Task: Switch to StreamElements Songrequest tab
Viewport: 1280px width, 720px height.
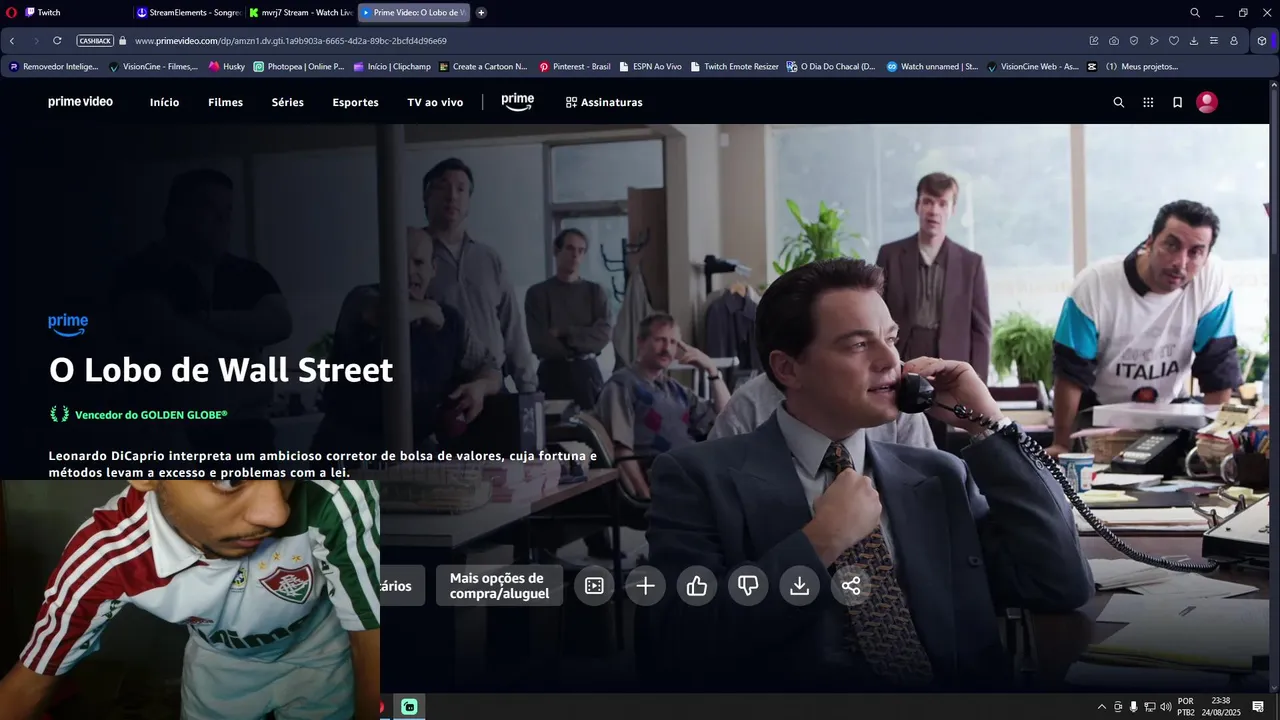Action: coord(188,13)
